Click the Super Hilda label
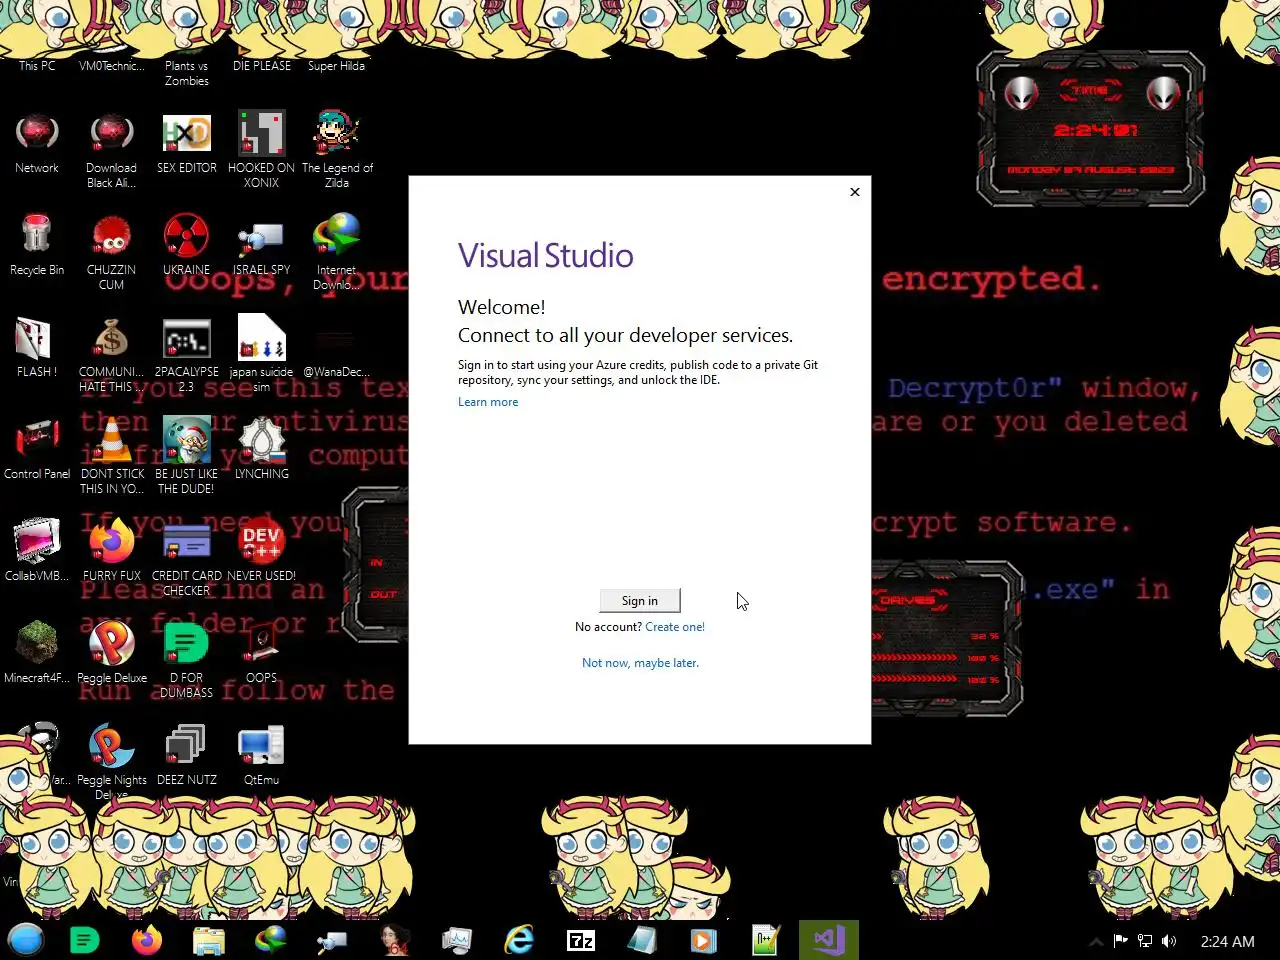 click(x=336, y=66)
